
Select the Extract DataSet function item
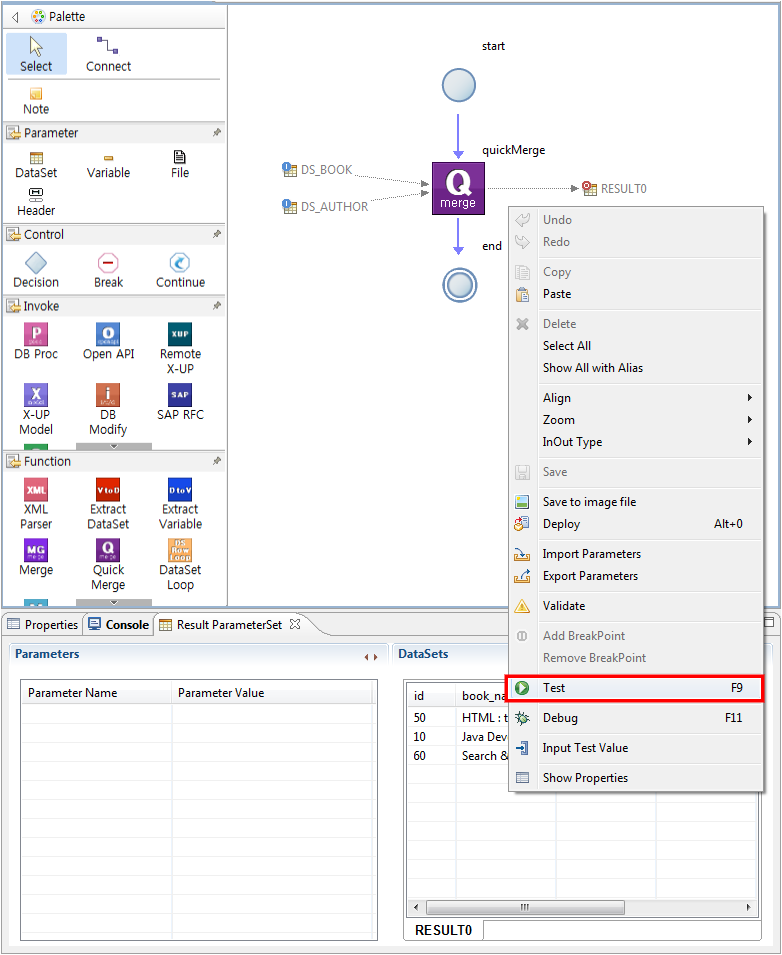click(108, 504)
